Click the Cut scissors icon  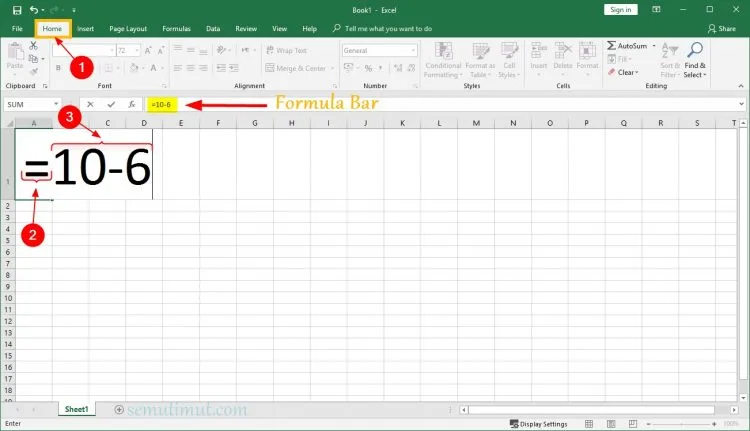point(33,46)
